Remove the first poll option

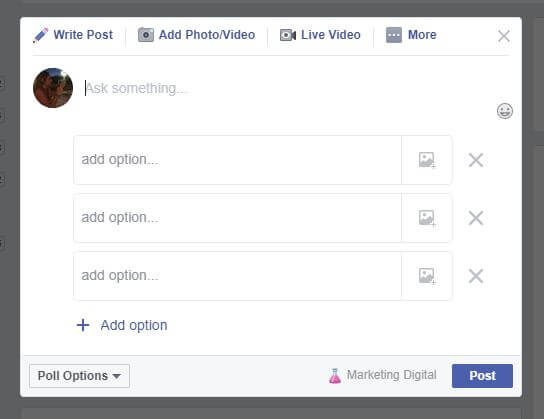pos(476,160)
